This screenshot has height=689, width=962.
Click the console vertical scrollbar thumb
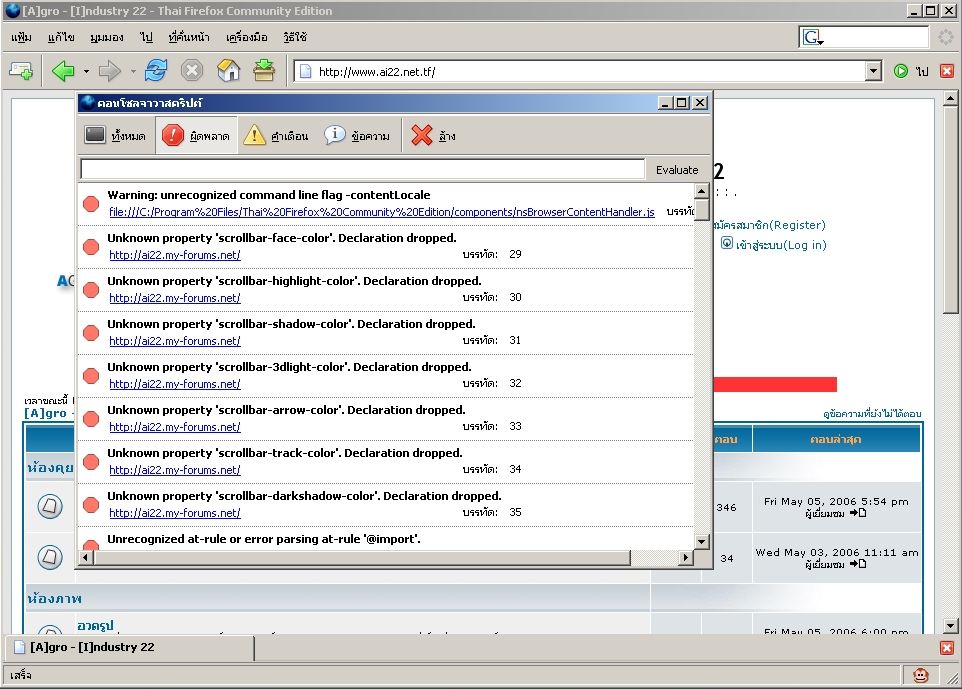tap(702, 210)
